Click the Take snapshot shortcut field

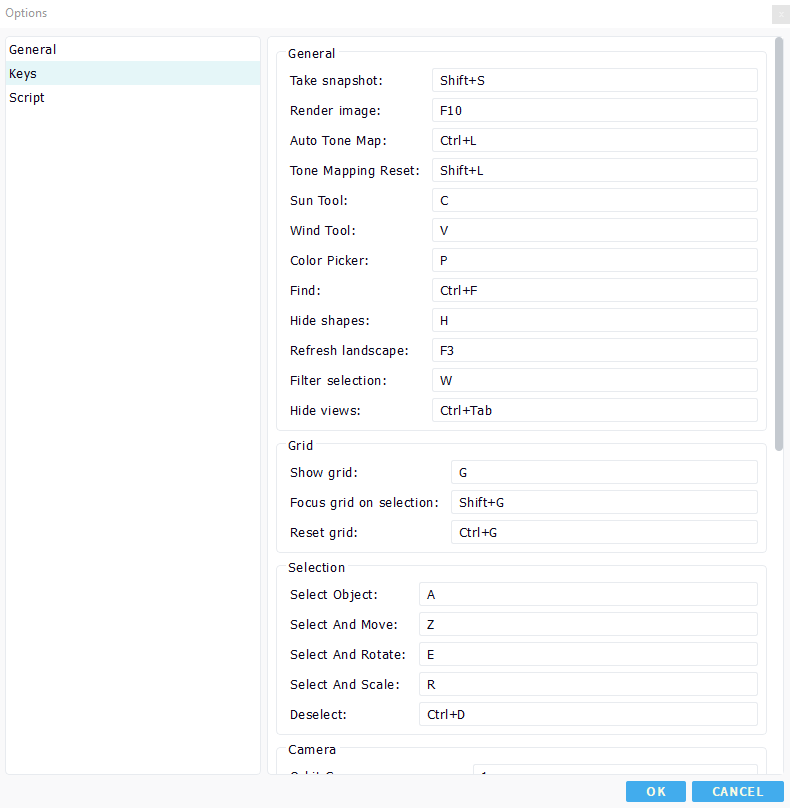tap(594, 81)
